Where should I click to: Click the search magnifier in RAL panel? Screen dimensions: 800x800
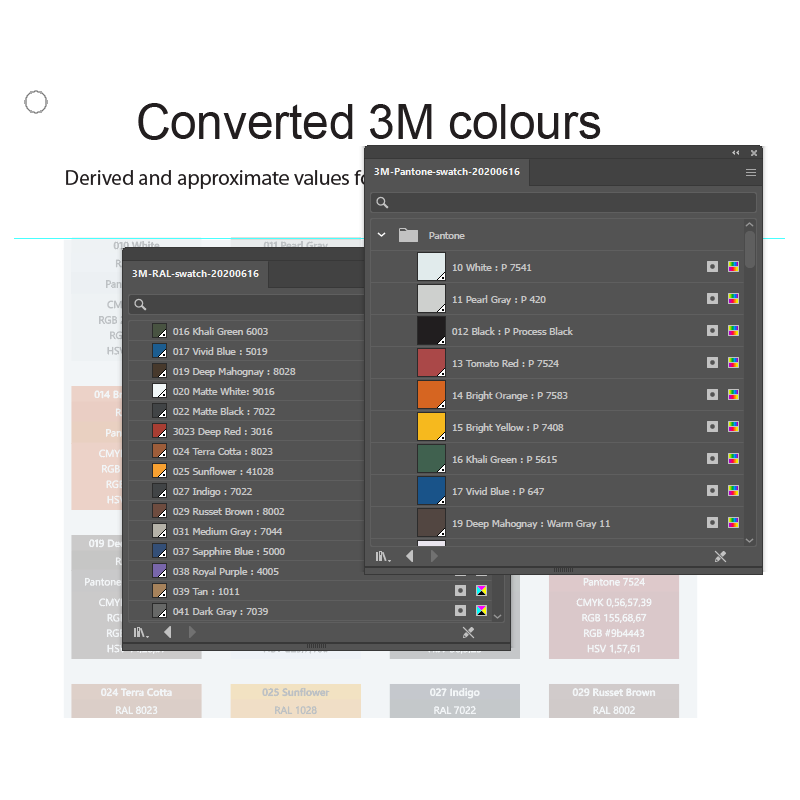point(140,305)
